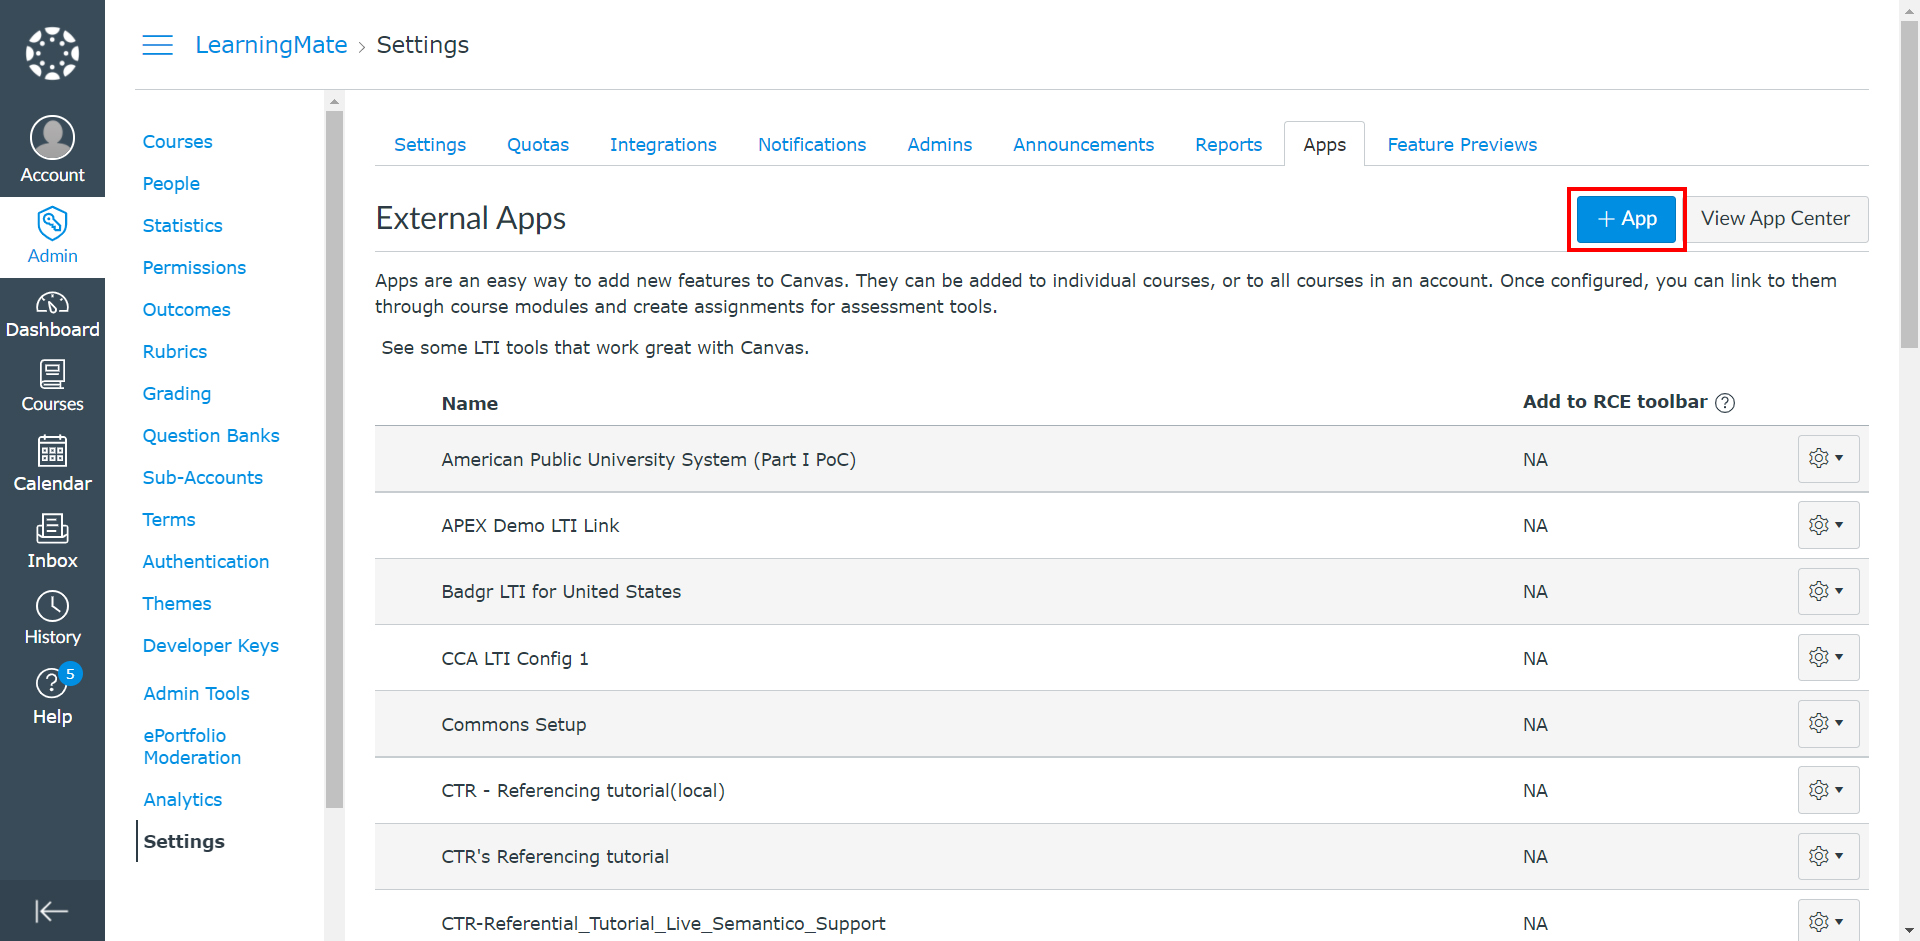Open gear menu for American Public University System
This screenshot has height=941, width=1920.
1828,458
